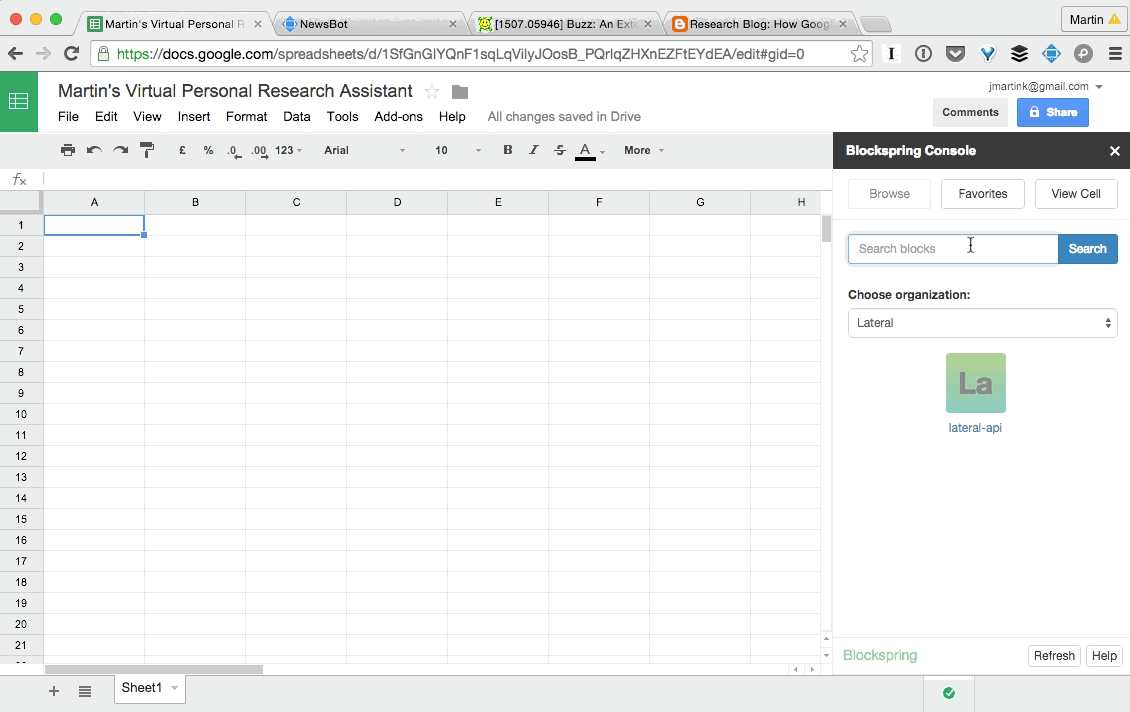Reload the current page
Viewport: 1130px width, 712px height.
[x=71, y=53]
